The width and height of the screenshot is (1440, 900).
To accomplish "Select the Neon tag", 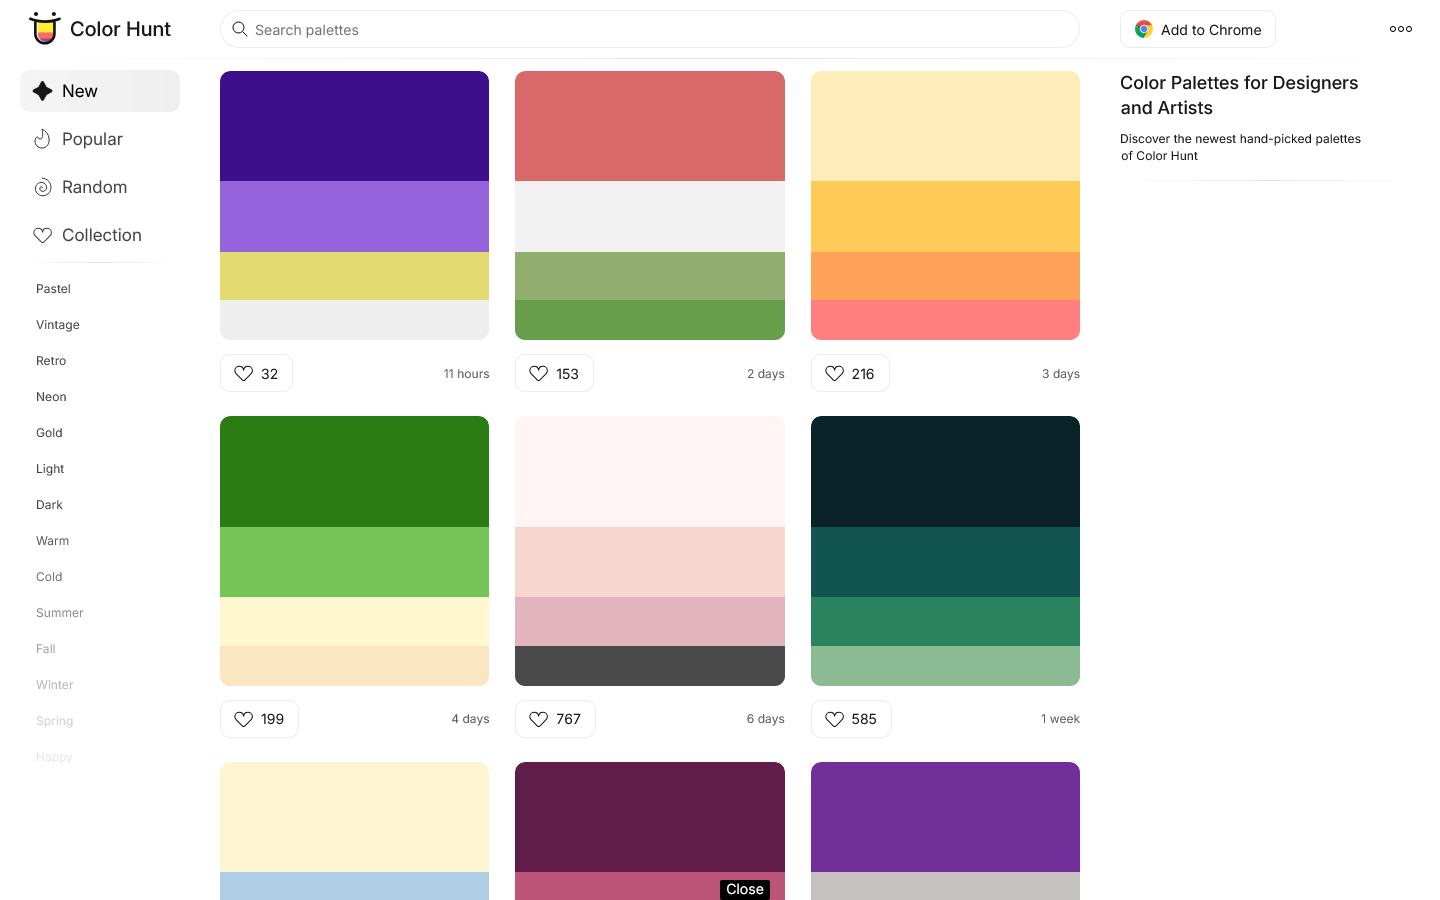I will pos(51,397).
